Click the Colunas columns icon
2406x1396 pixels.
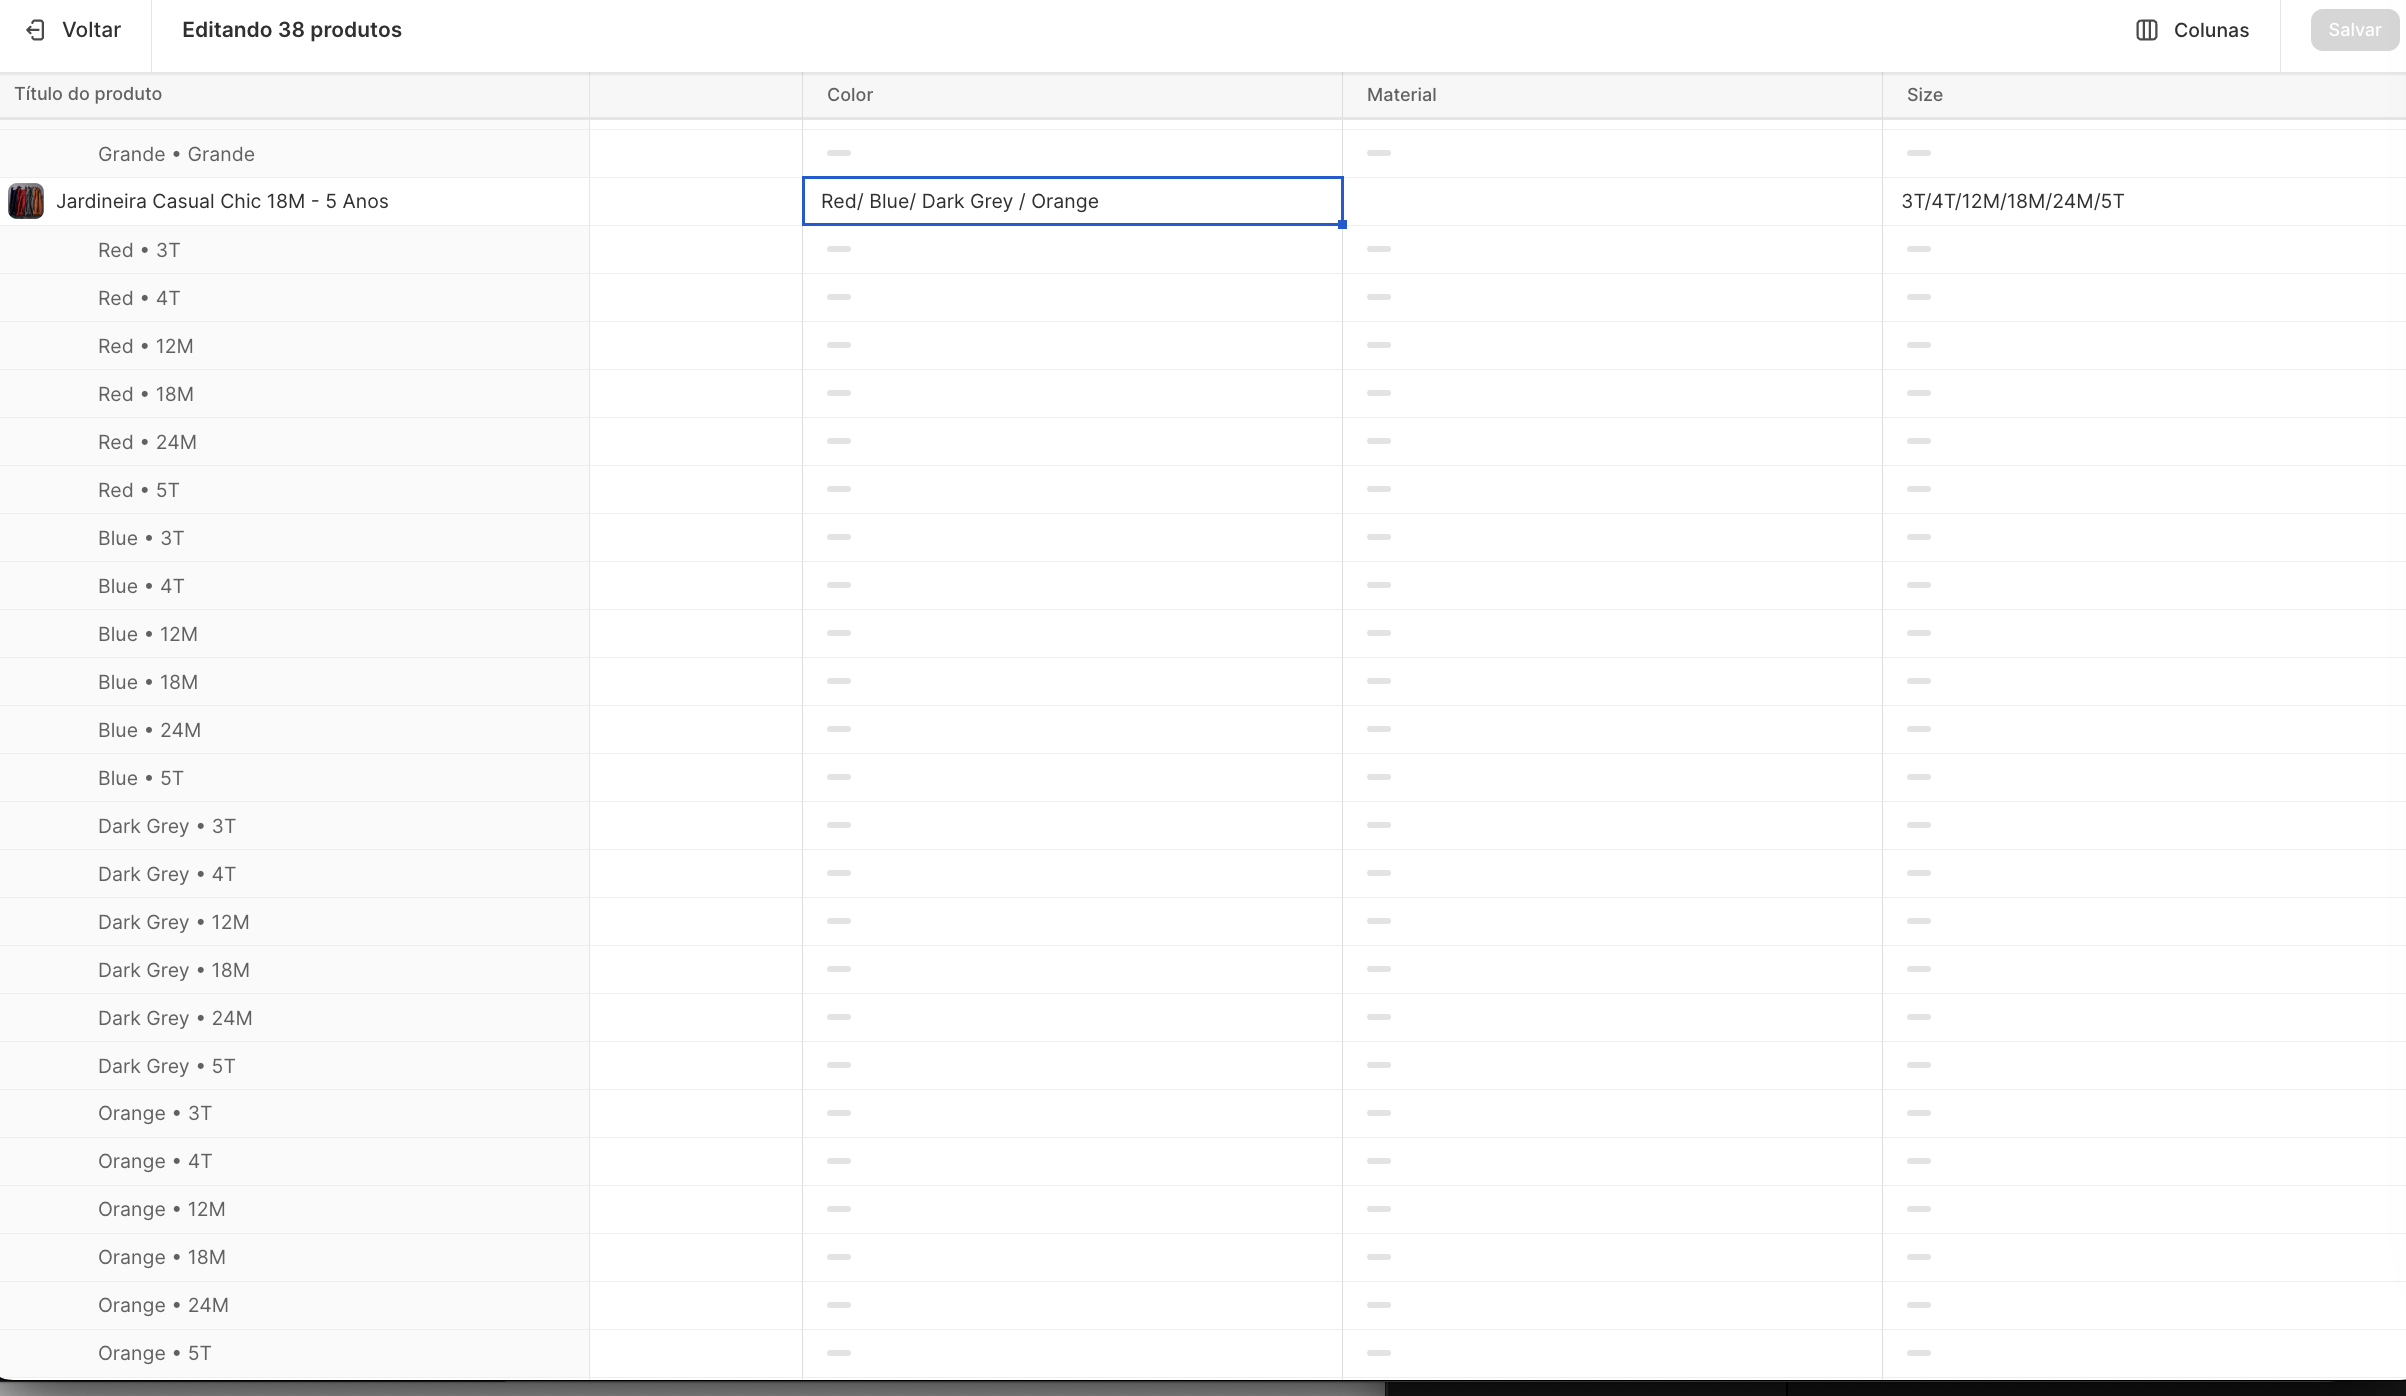click(x=2146, y=30)
